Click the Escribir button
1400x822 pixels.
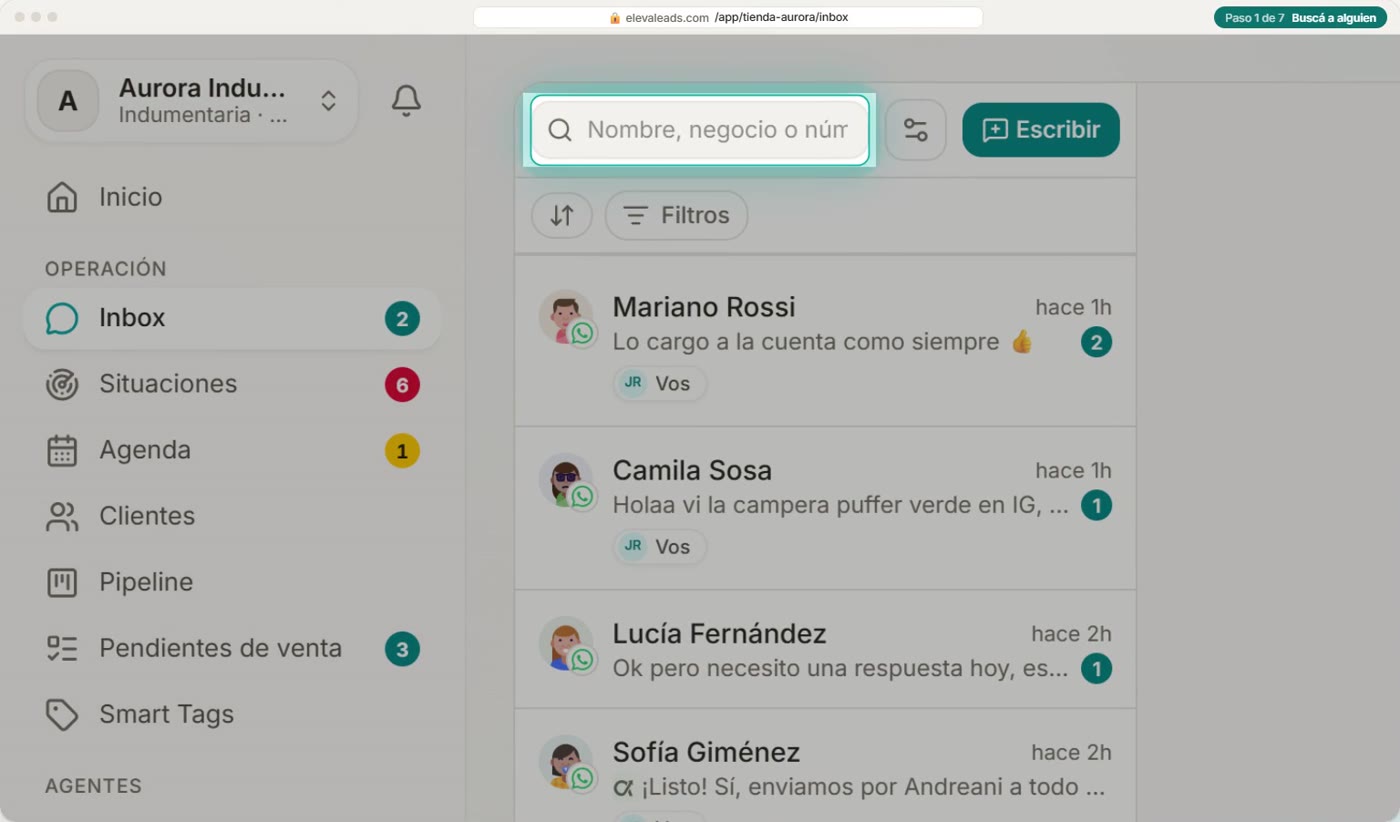[x=1041, y=130]
